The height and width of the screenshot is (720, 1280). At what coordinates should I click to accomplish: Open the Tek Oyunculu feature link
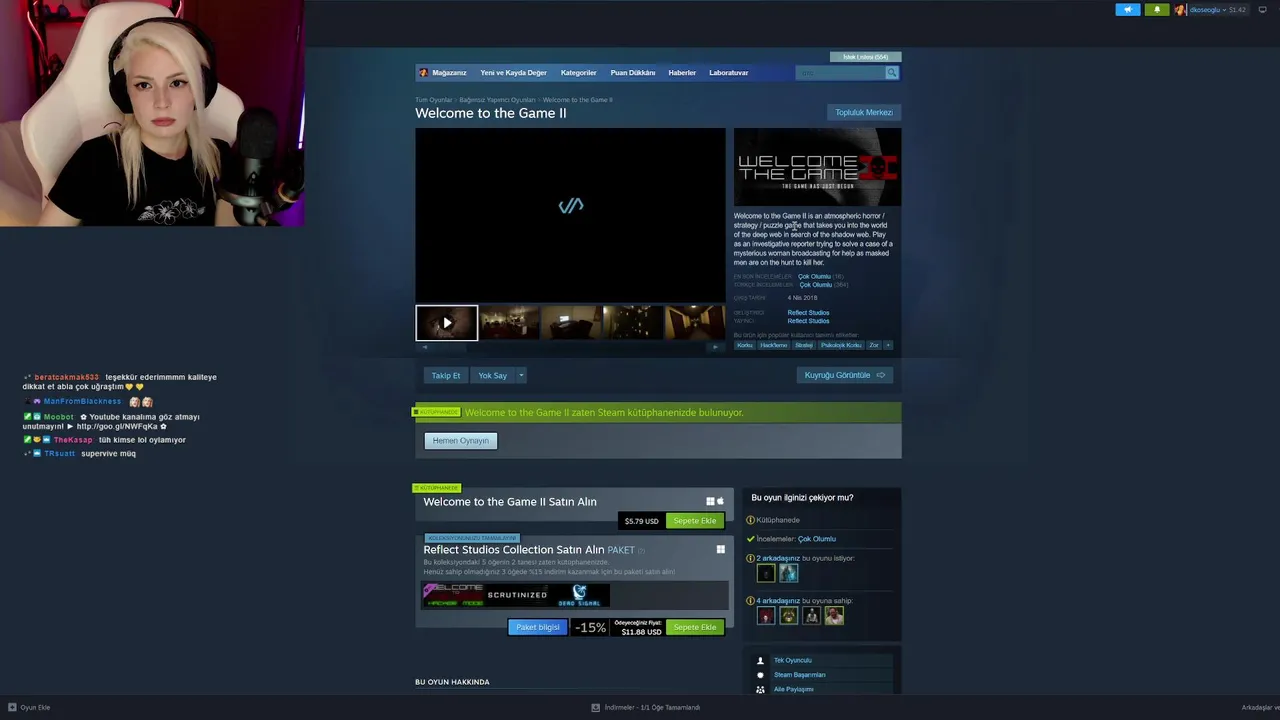tap(792, 660)
